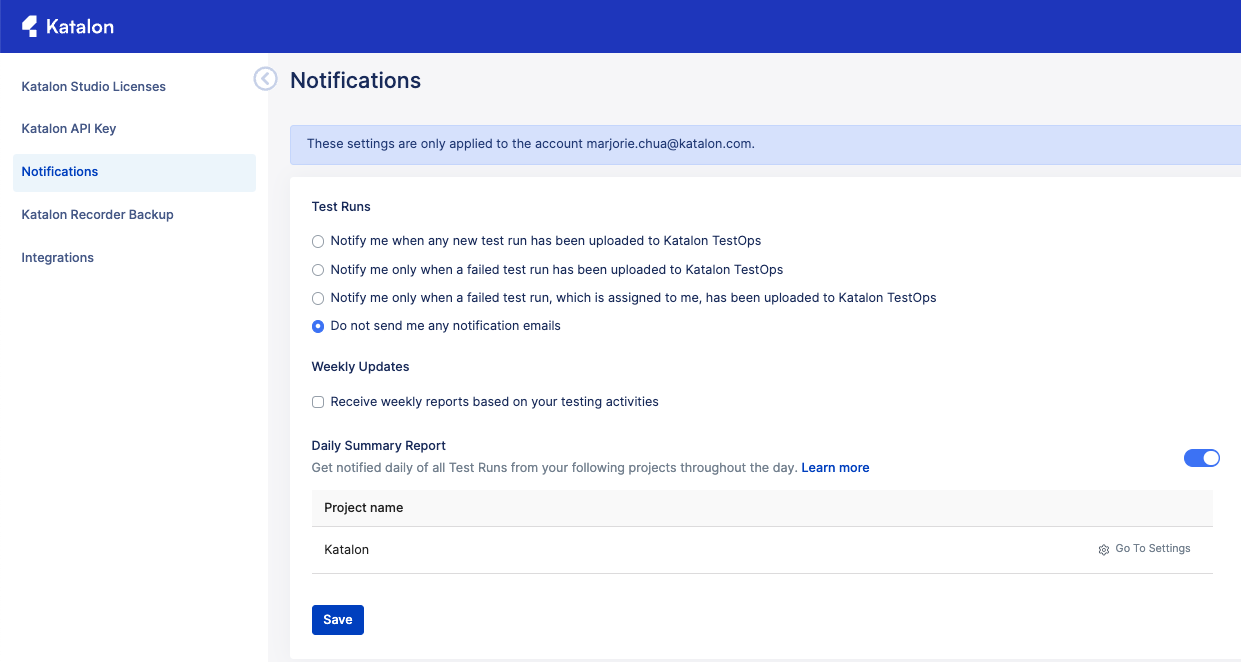The image size is (1241, 662).
Task: Click the Project name column header
Action: (363, 507)
